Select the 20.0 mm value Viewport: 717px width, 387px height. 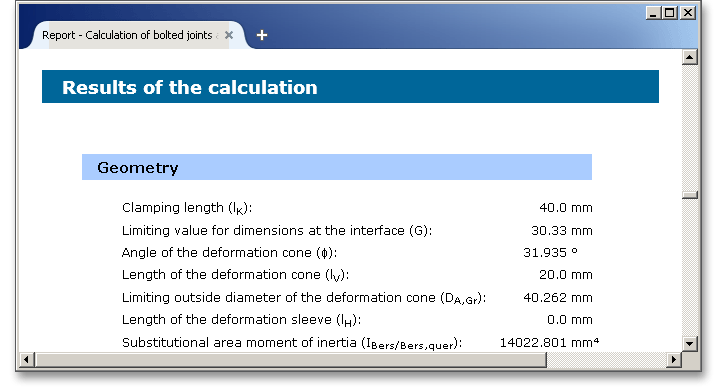tap(566, 274)
